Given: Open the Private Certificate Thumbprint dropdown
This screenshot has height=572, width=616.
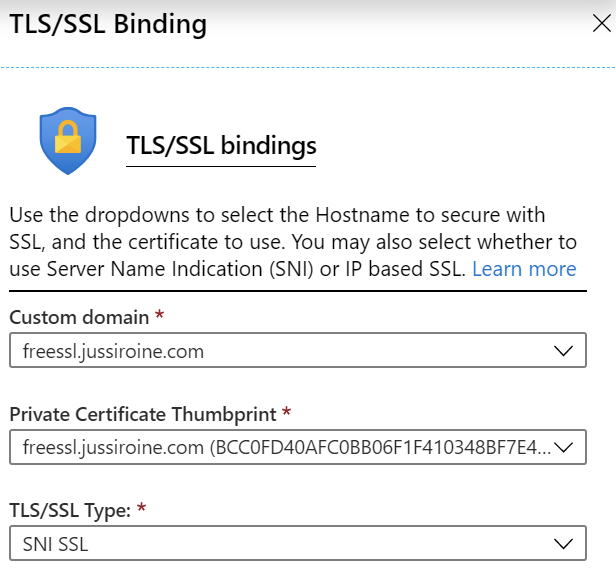Looking at the screenshot, I should coord(298,447).
